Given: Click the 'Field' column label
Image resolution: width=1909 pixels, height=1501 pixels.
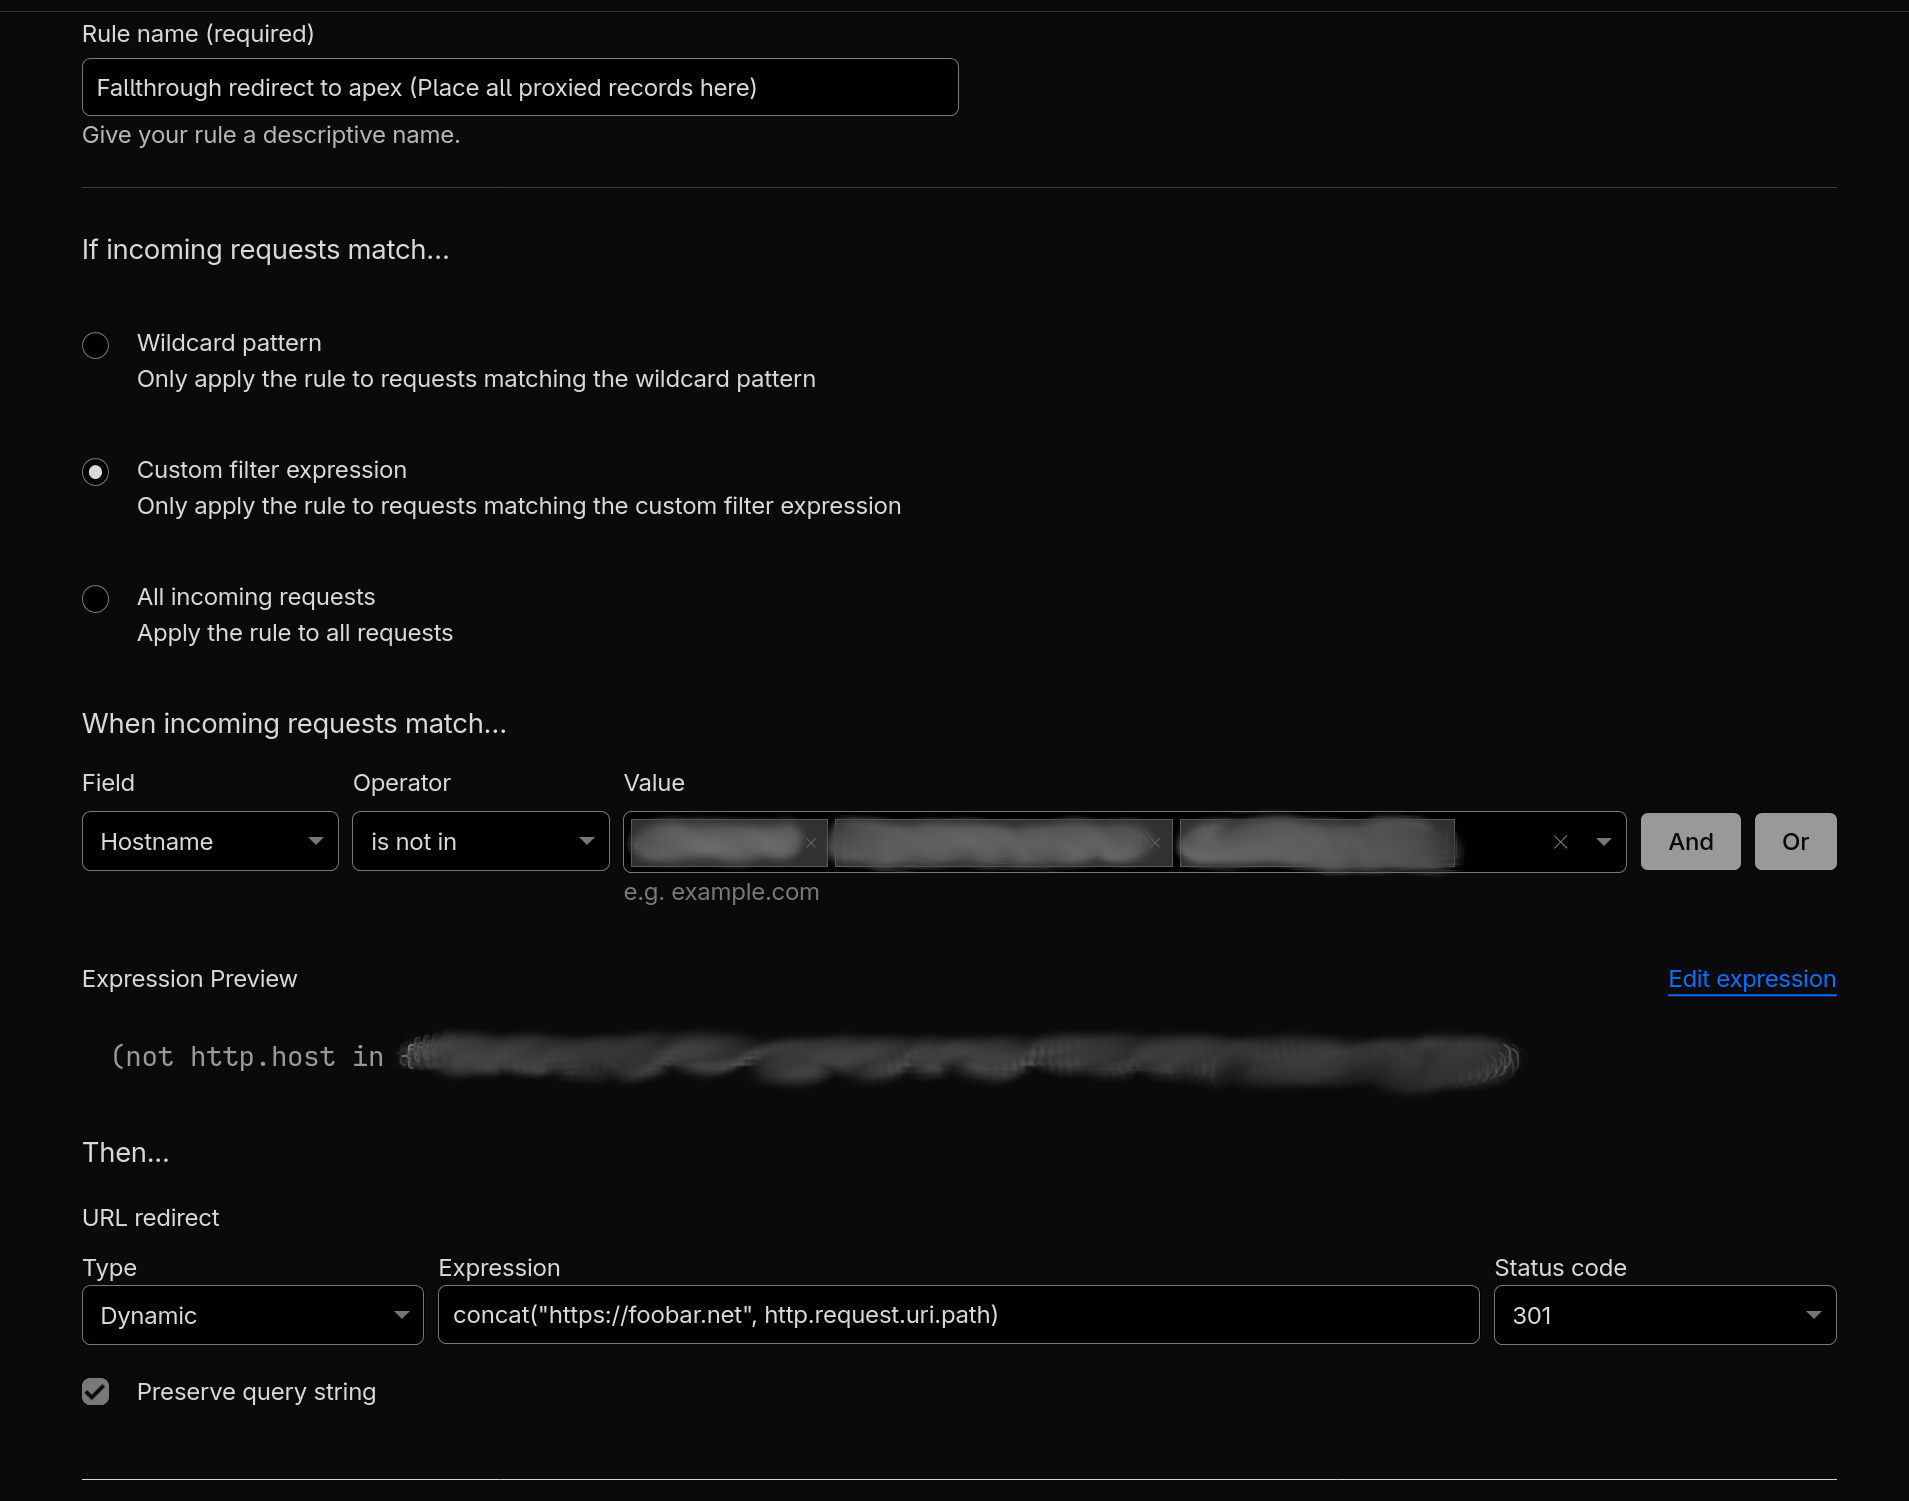Looking at the screenshot, I should [108, 783].
